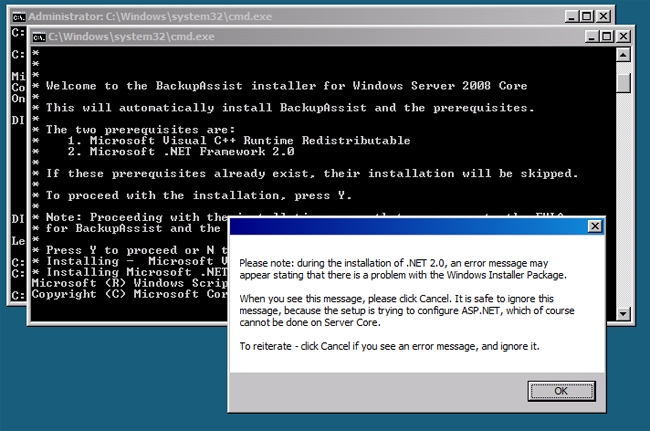Screen dimensions: 650x431
Task: Click the scrollbar thumb in front cmd window
Action: [623, 83]
